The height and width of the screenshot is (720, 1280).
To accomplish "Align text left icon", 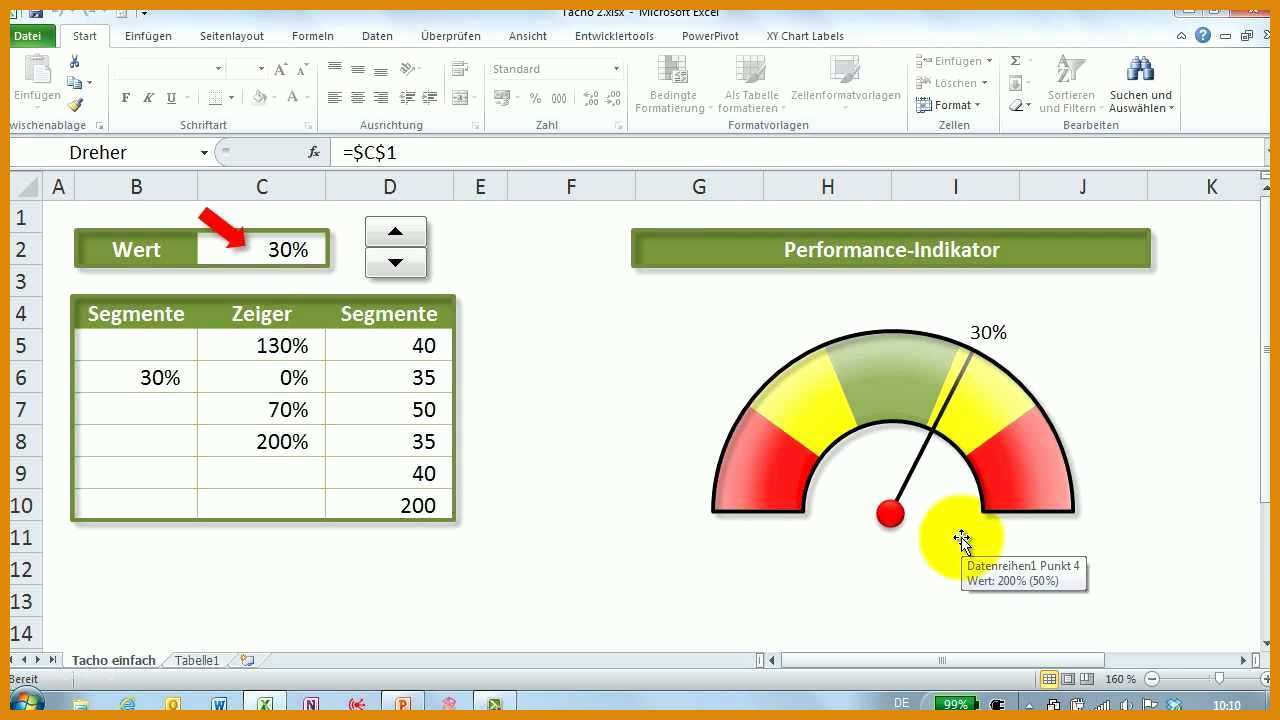I will pyautogui.click(x=335, y=98).
